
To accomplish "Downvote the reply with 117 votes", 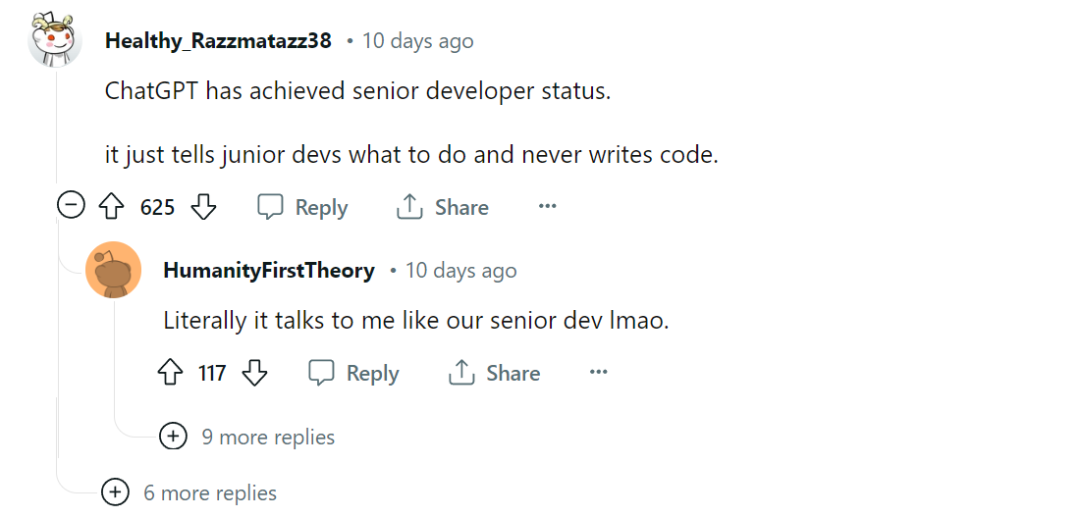I will (256, 374).
